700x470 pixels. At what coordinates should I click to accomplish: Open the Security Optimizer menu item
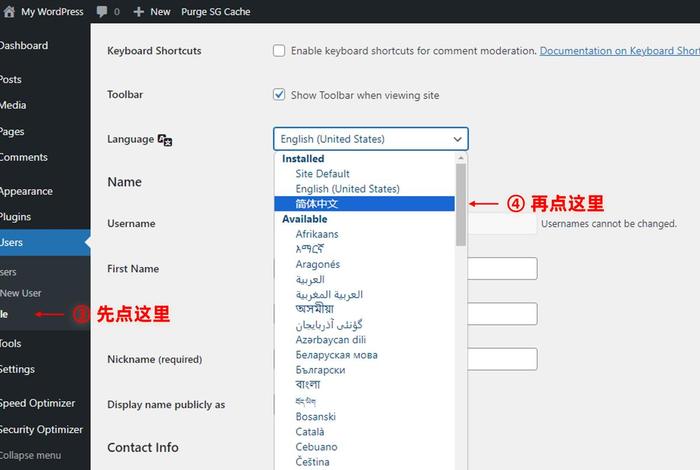40,429
